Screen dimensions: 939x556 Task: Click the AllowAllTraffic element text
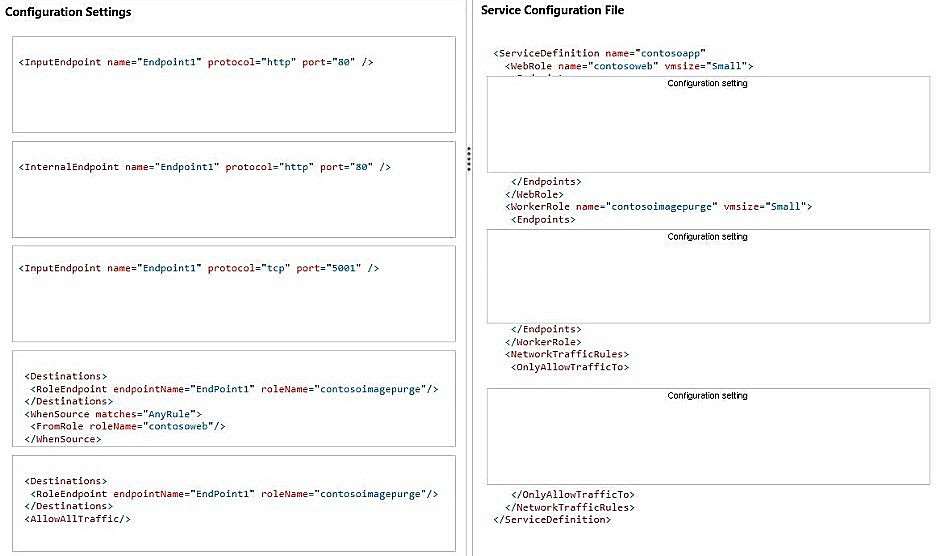tap(77, 519)
